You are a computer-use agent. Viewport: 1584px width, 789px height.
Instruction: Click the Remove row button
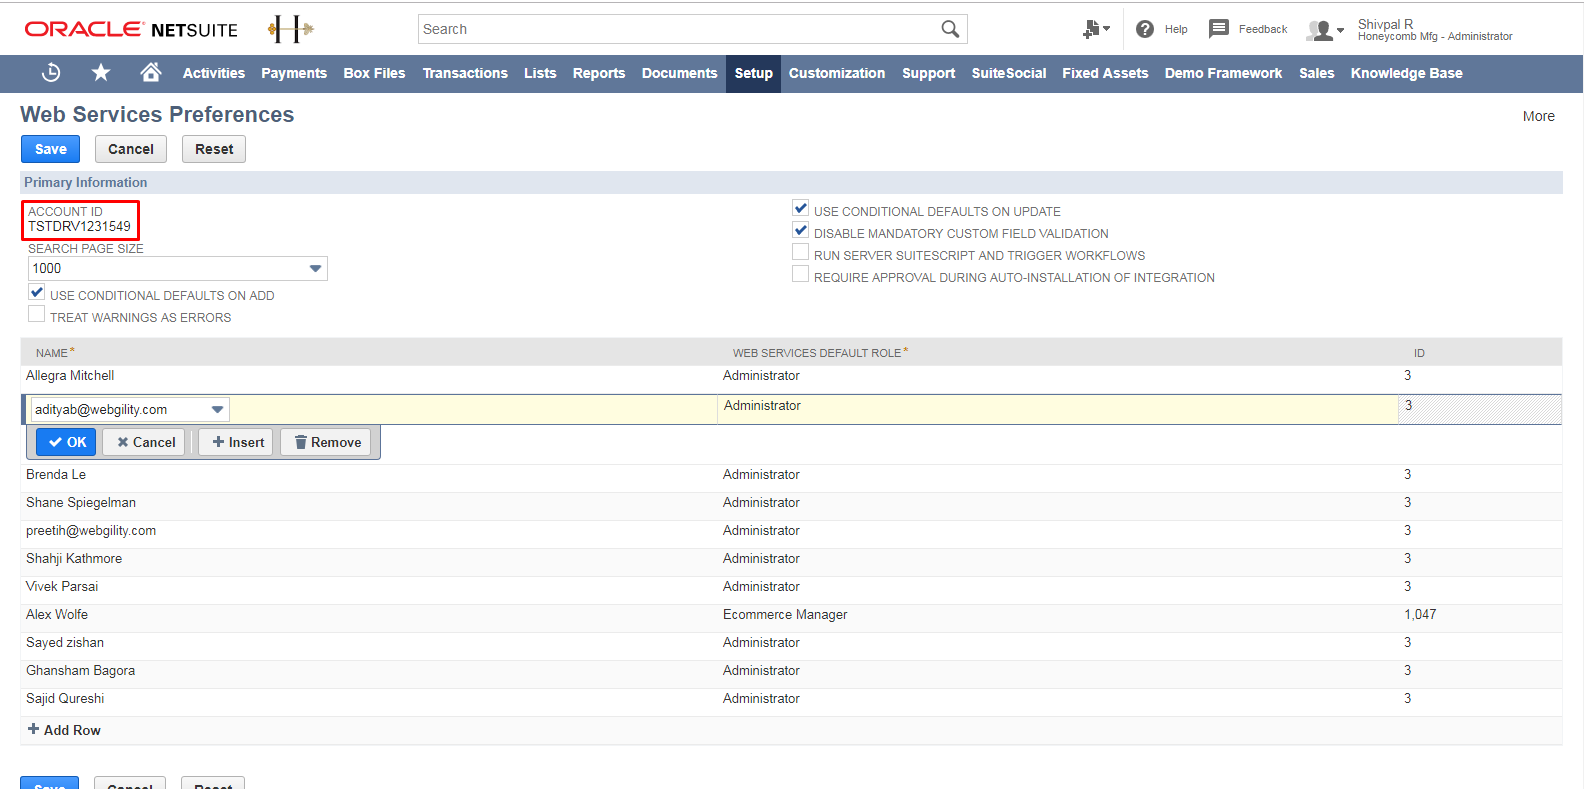point(326,442)
